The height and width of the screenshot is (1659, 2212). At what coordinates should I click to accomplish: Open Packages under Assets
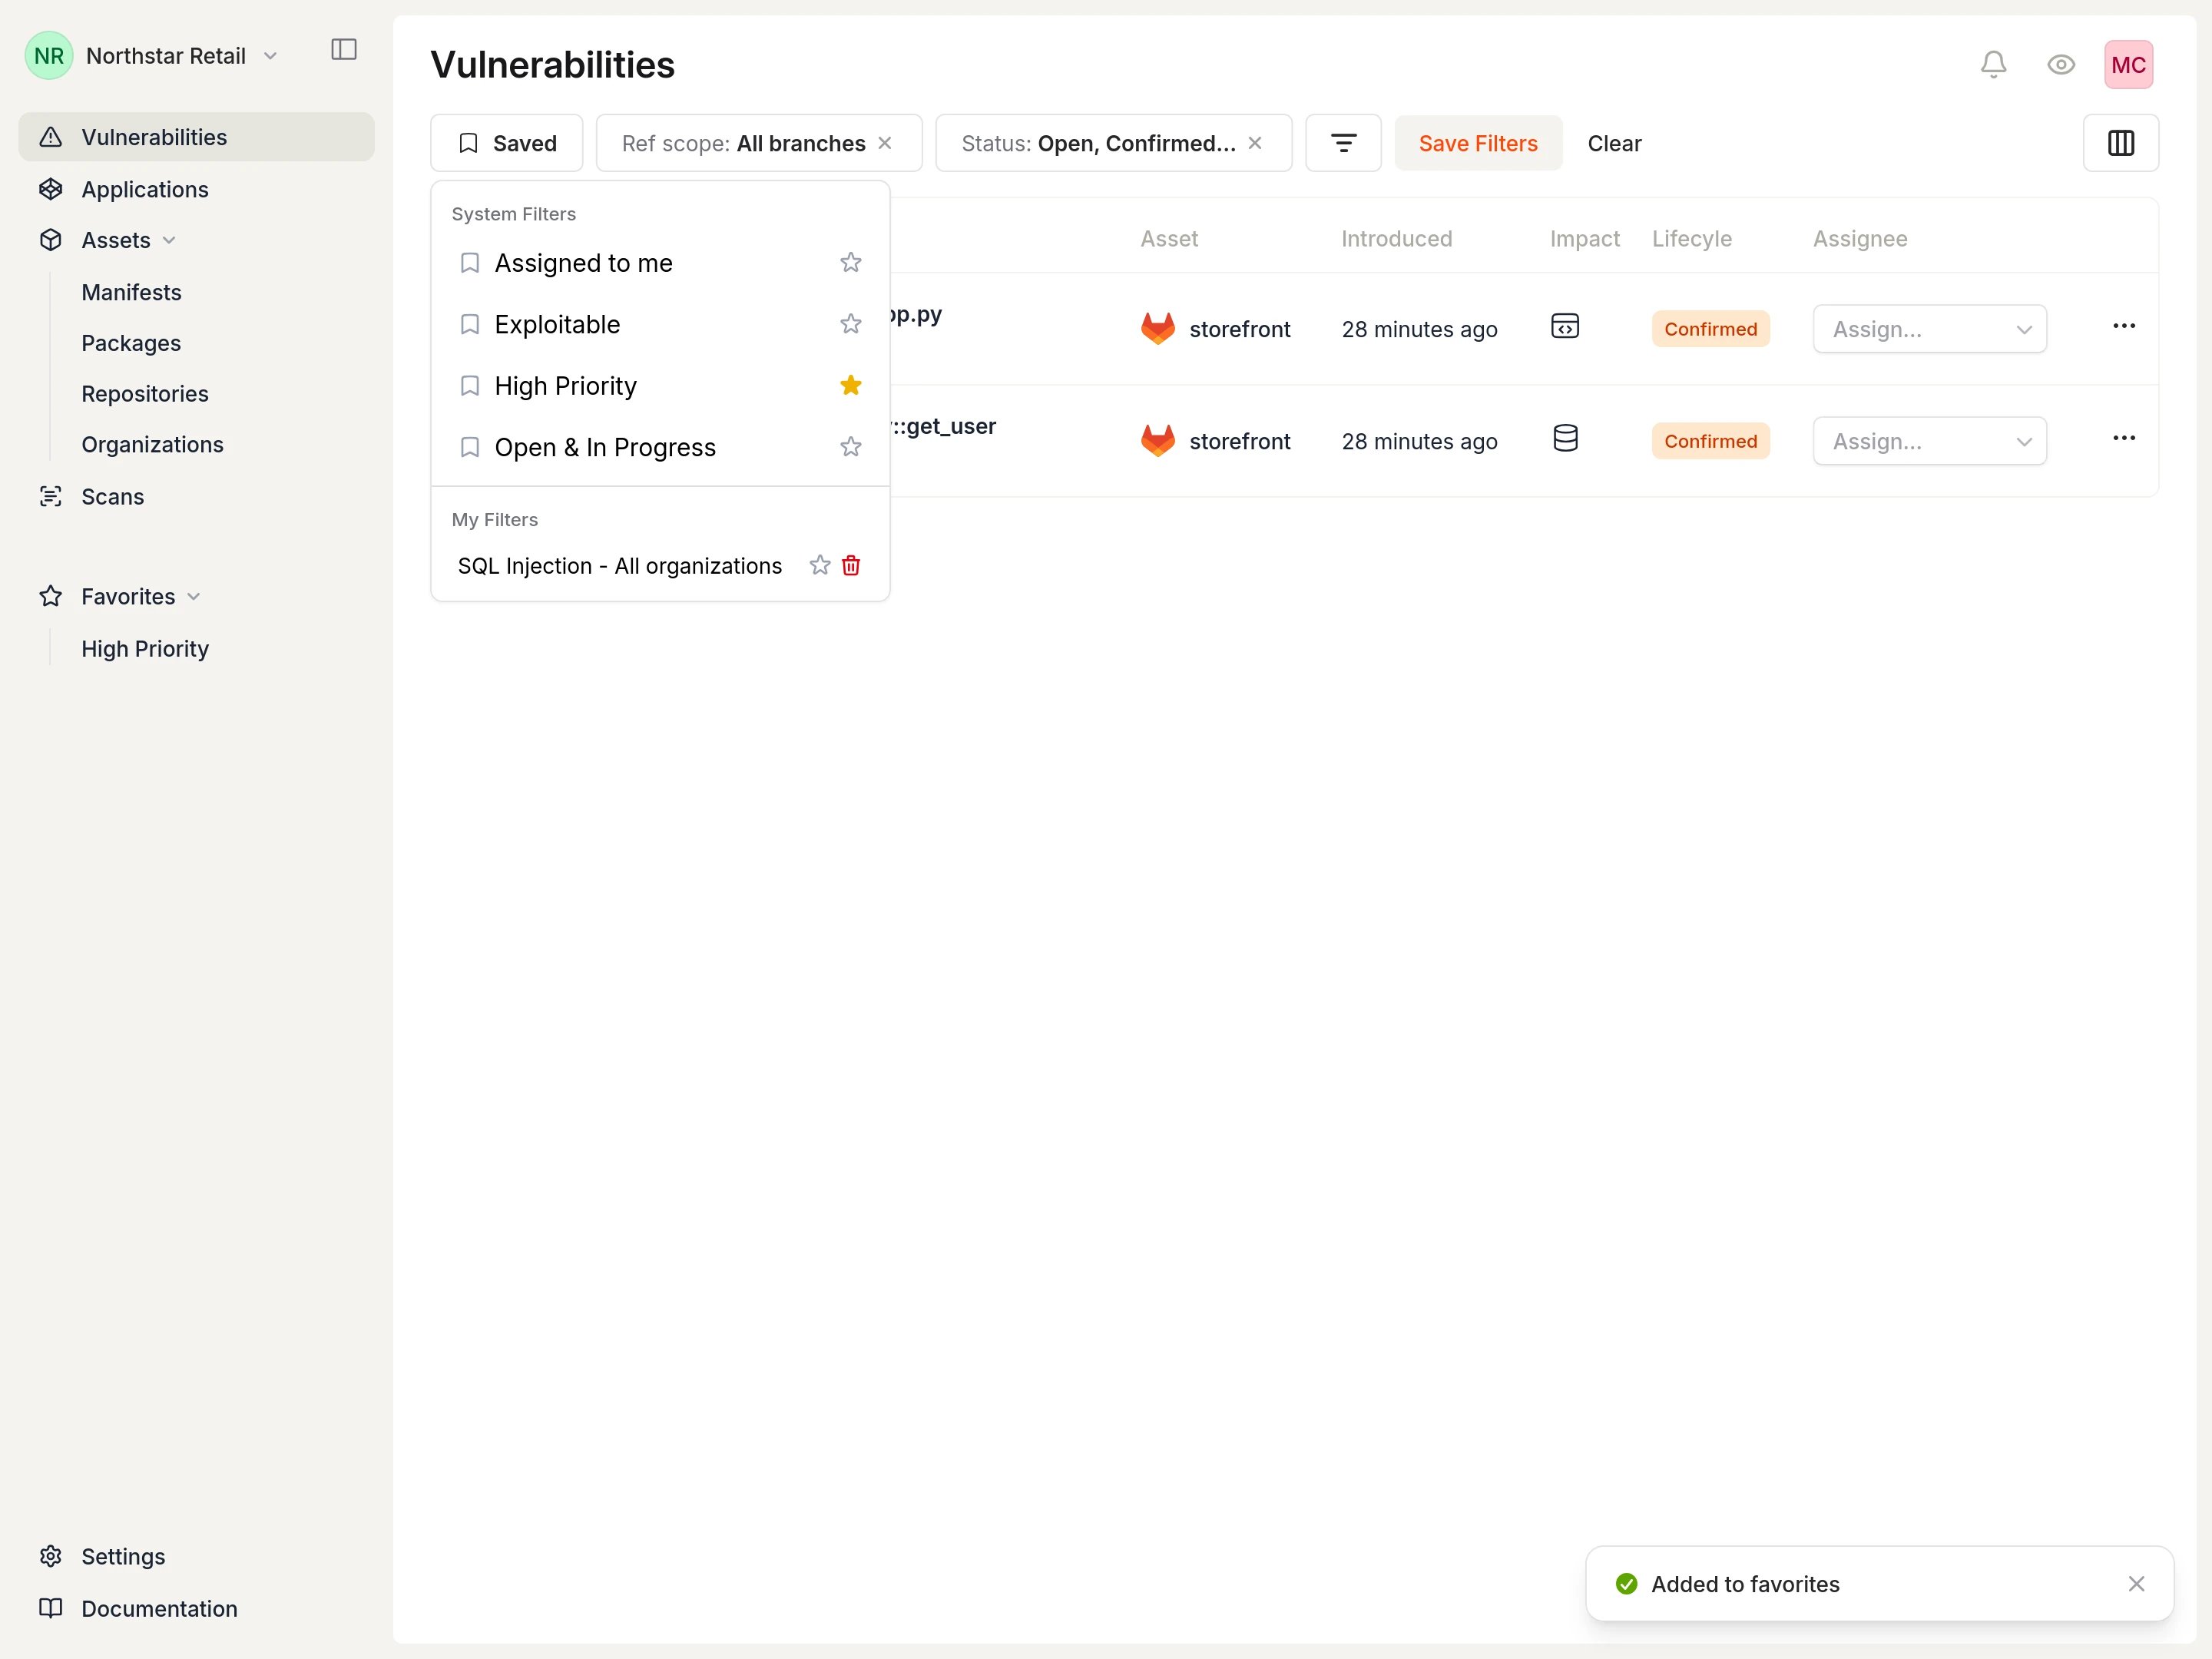(131, 343)
